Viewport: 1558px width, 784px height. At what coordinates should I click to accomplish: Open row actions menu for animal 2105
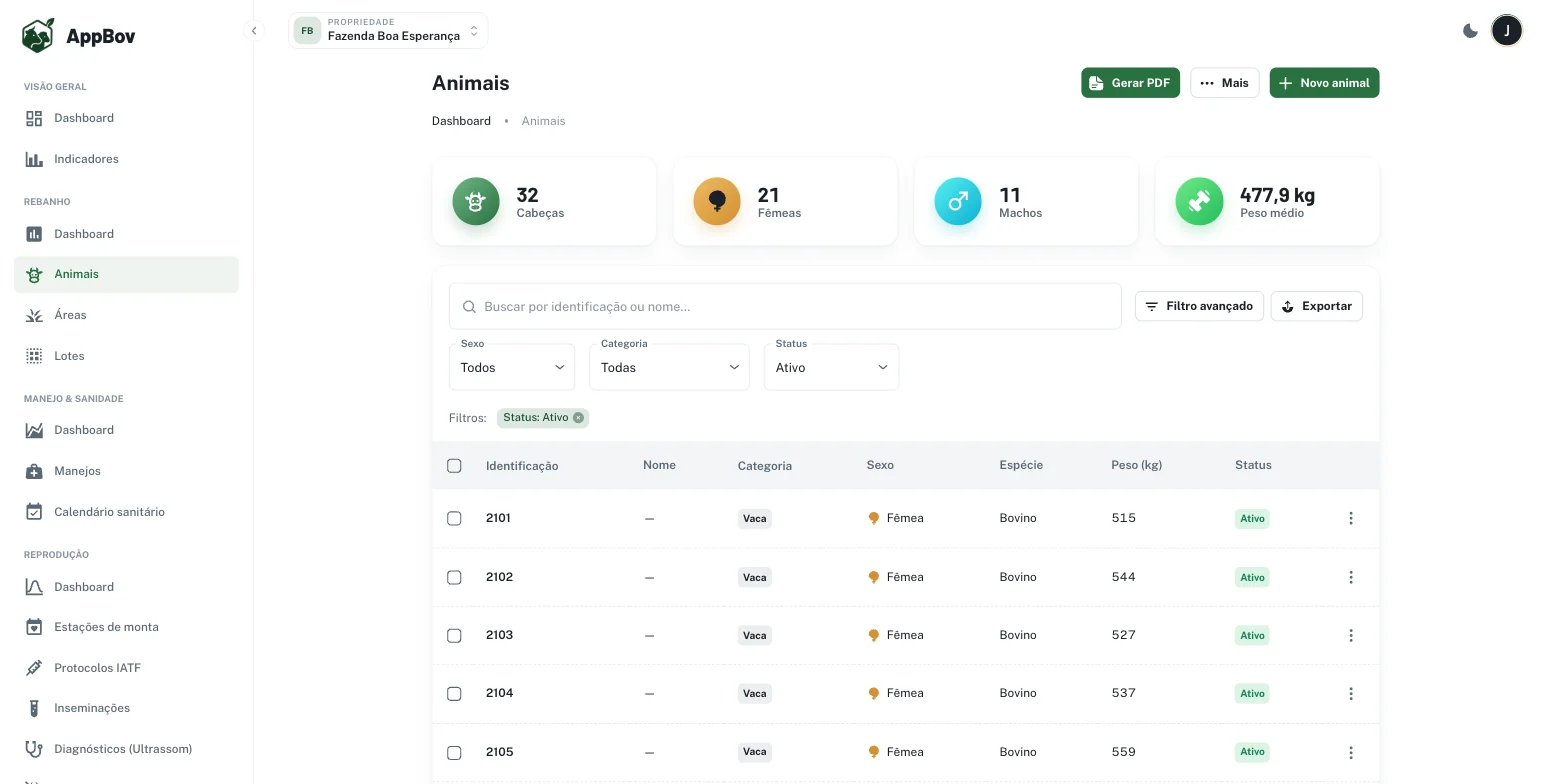pos(1351,752)
